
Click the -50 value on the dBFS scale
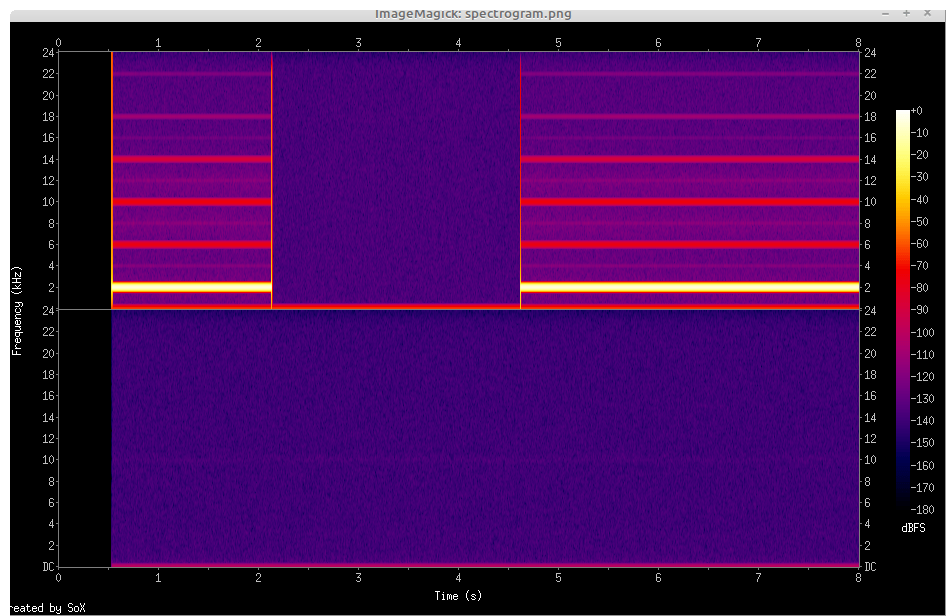coord(920,222)
